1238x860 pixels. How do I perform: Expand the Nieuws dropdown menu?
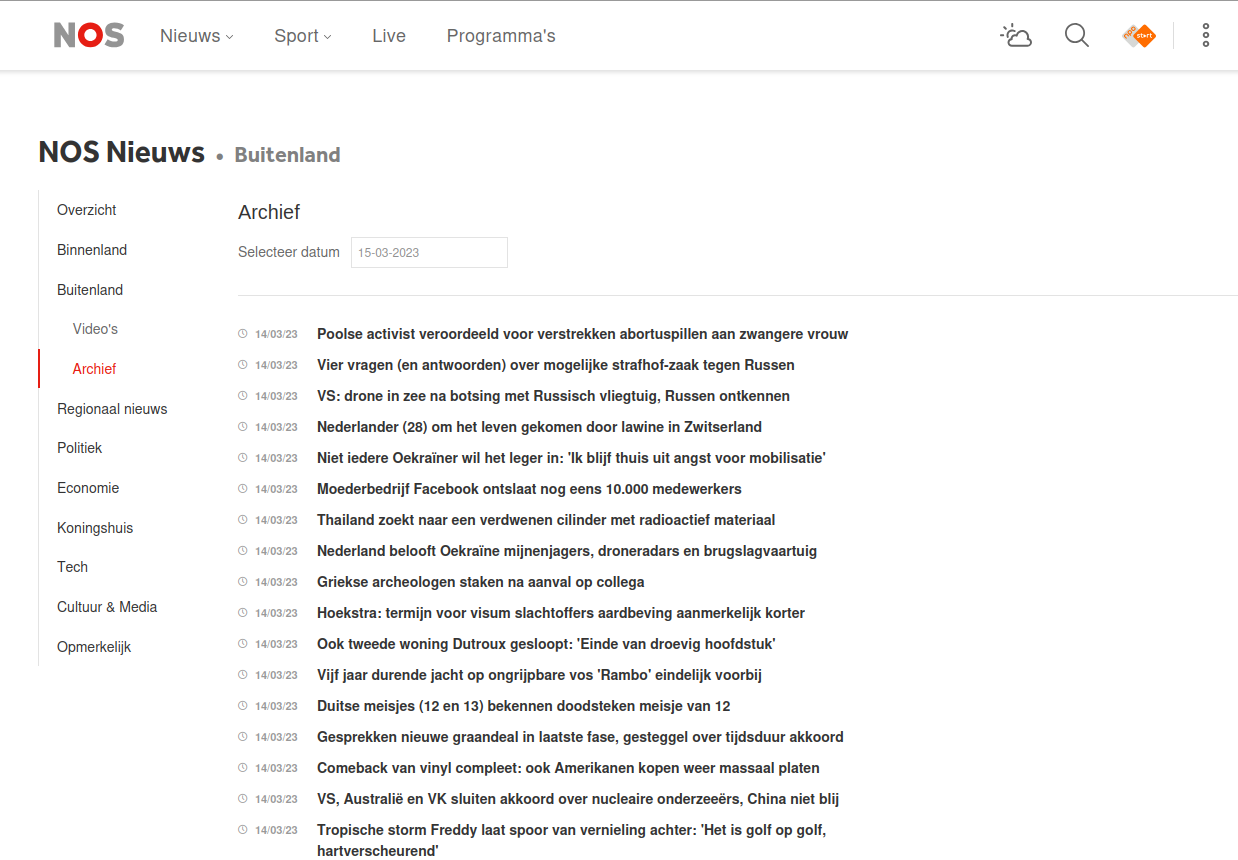coord(196,36)
